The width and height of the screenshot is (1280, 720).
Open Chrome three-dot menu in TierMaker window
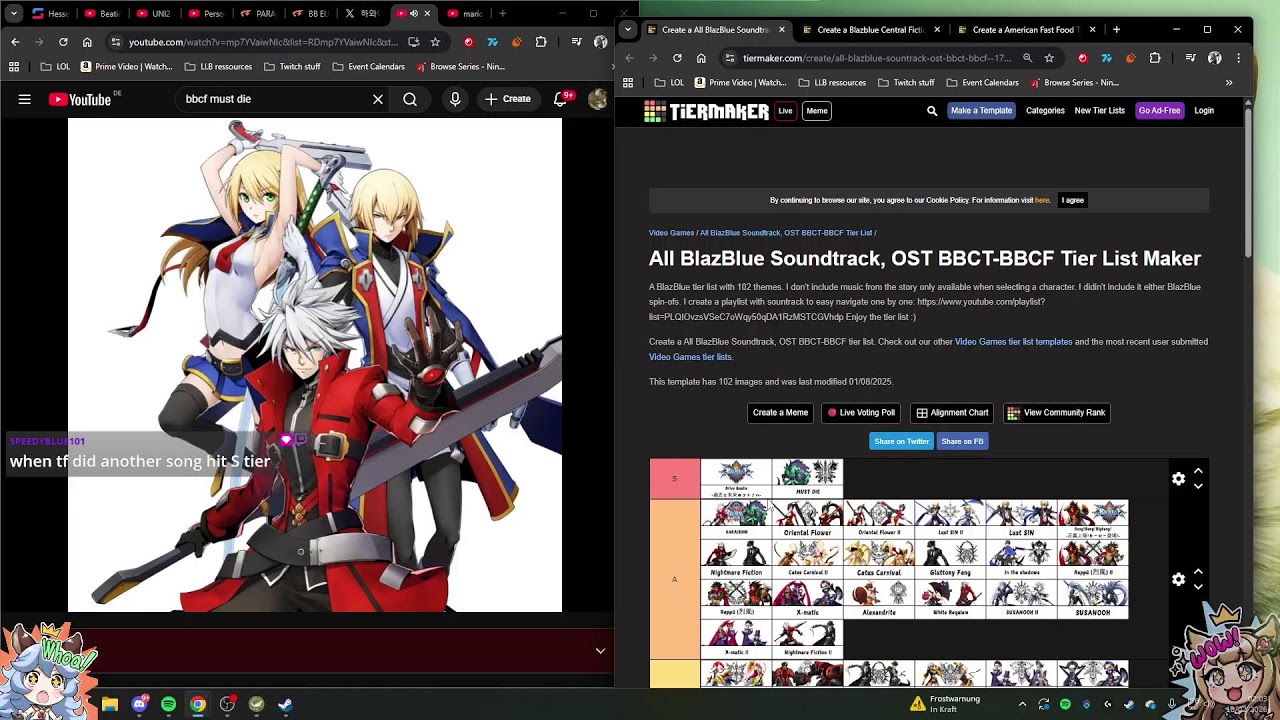tap(1237, 58)
